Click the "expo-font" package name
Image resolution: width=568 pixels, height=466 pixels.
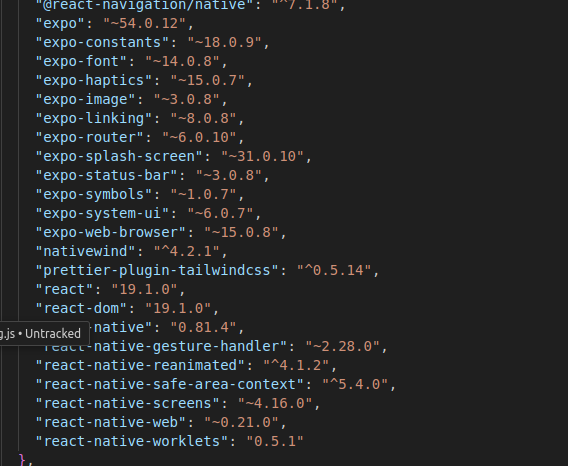82,61
